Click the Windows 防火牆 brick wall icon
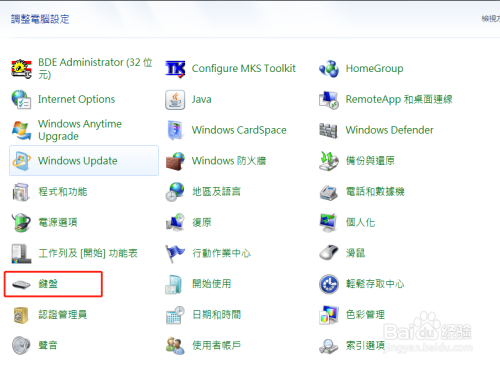This screenshot has height=365, width=500. pyautogui.click(x=175, y=161)
